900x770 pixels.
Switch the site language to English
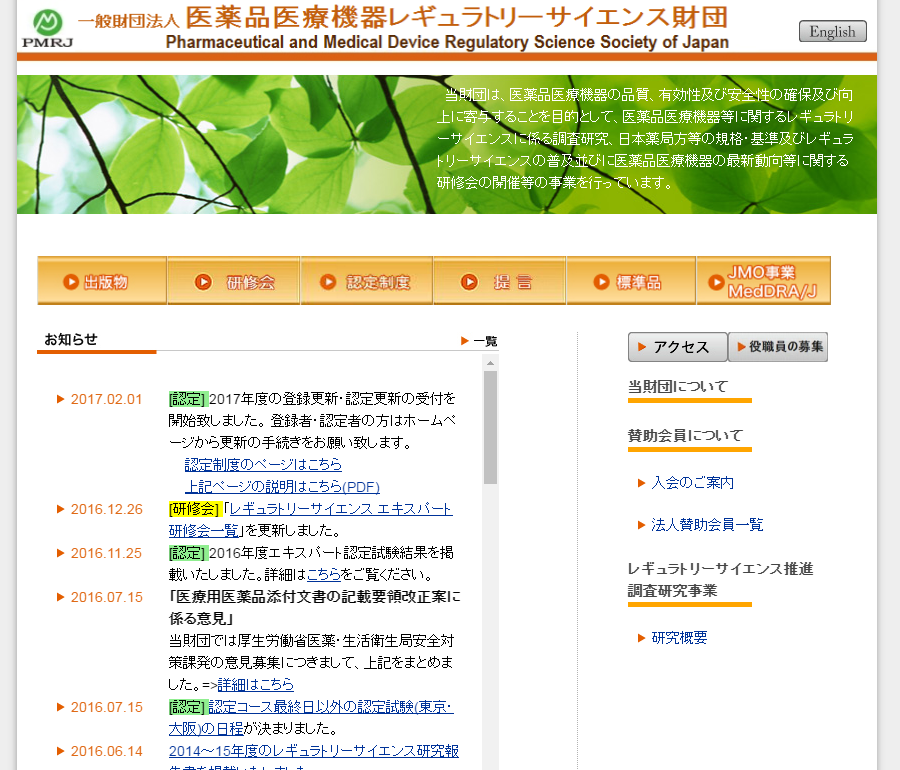[832, 31]
